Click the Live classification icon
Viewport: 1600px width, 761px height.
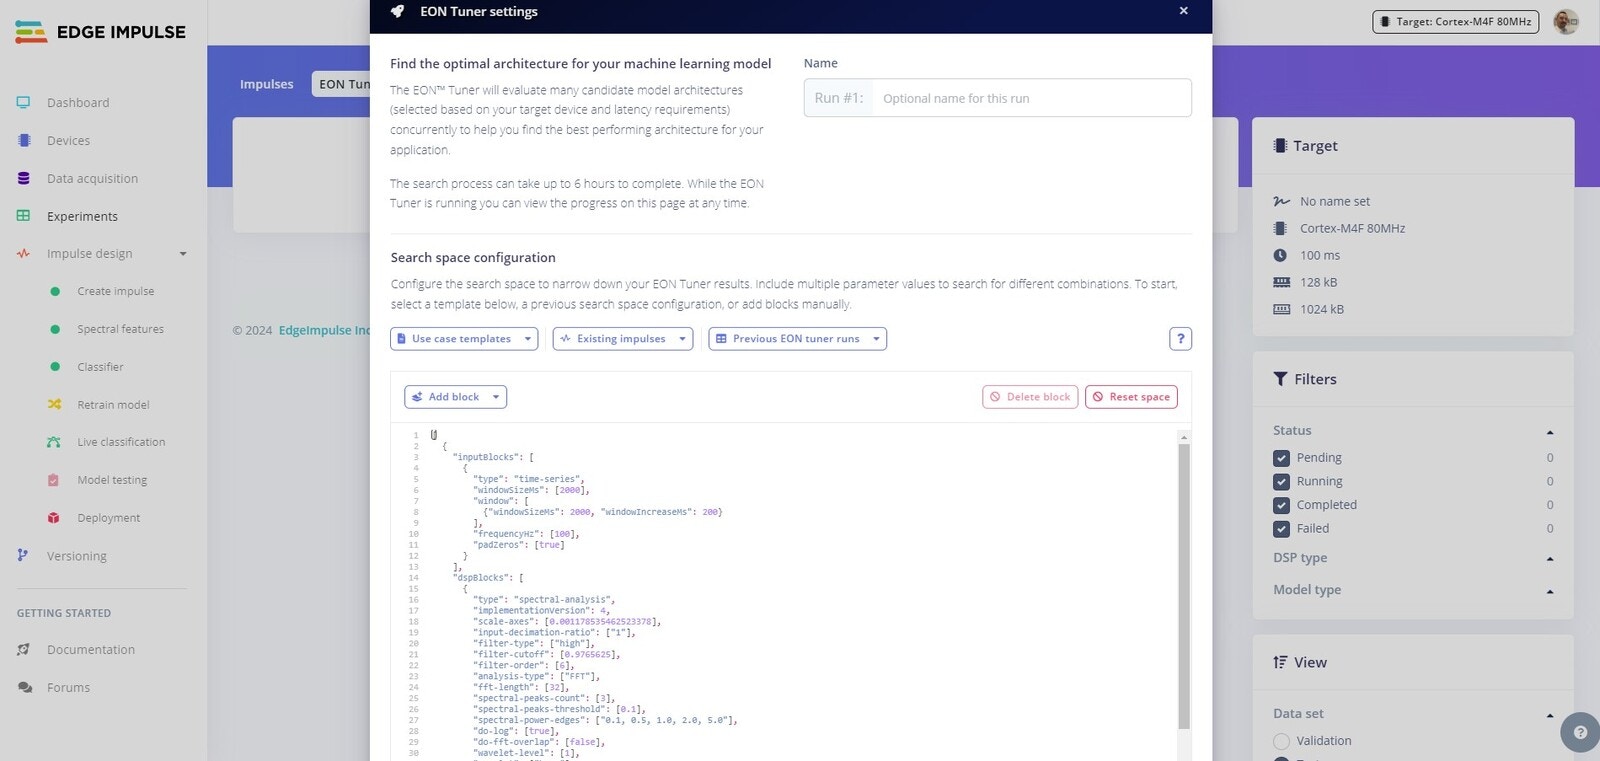click(x=54, y=442)
